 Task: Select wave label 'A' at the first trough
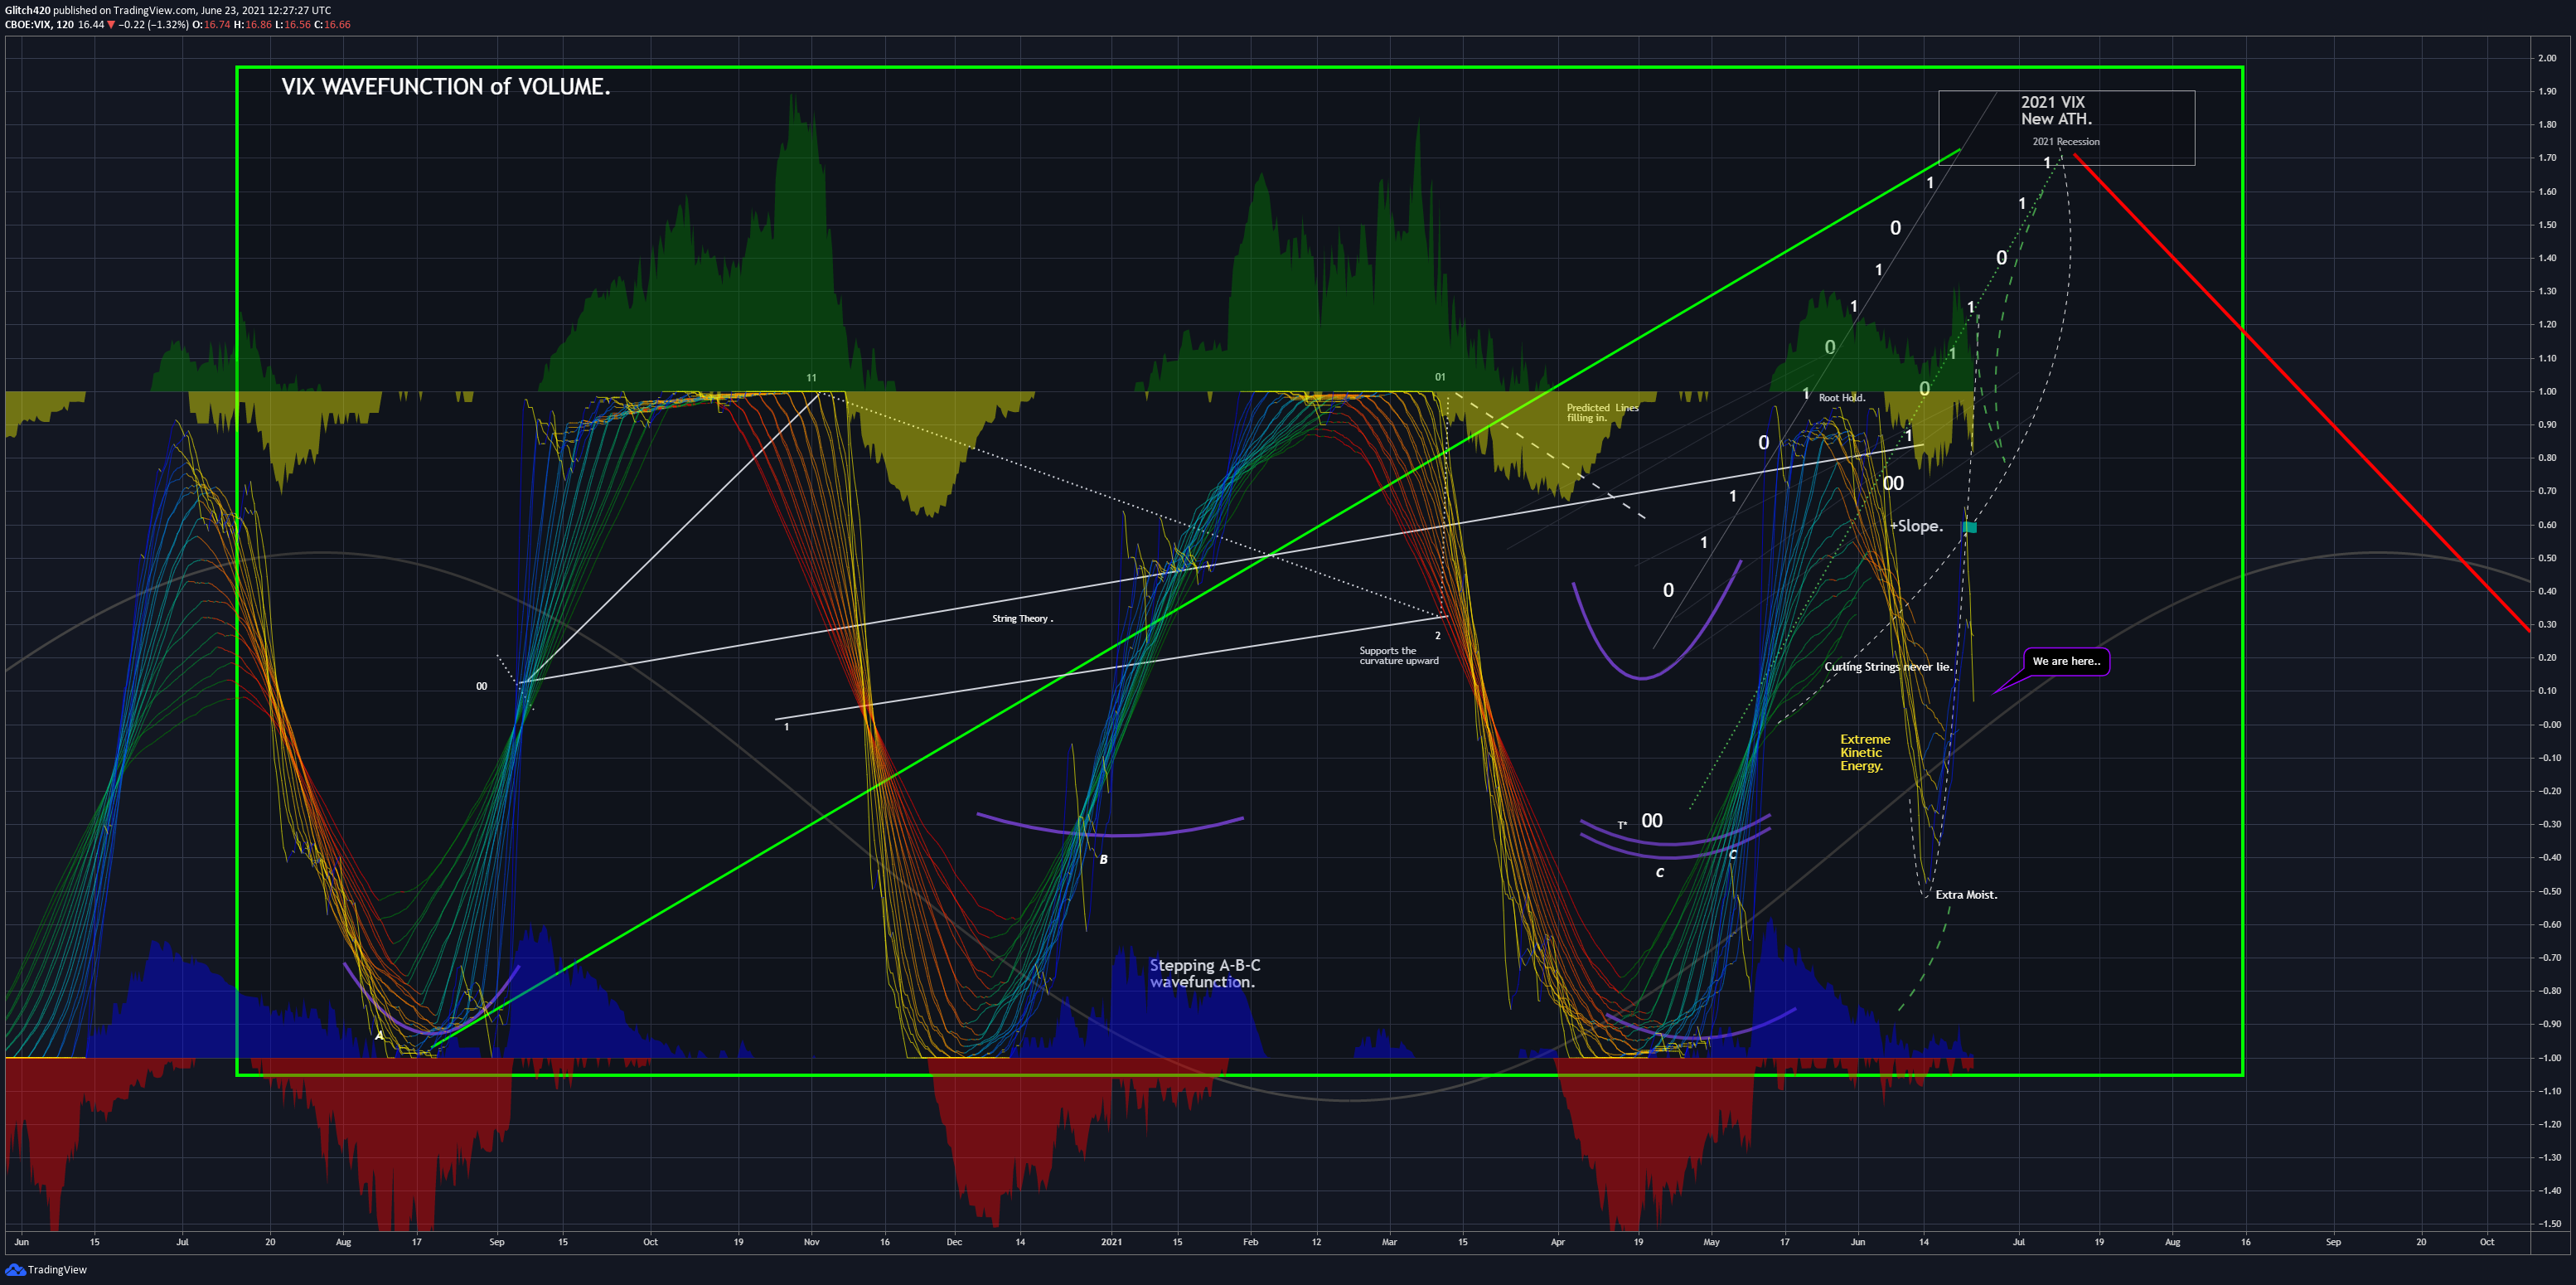[x=379, y=1035]
